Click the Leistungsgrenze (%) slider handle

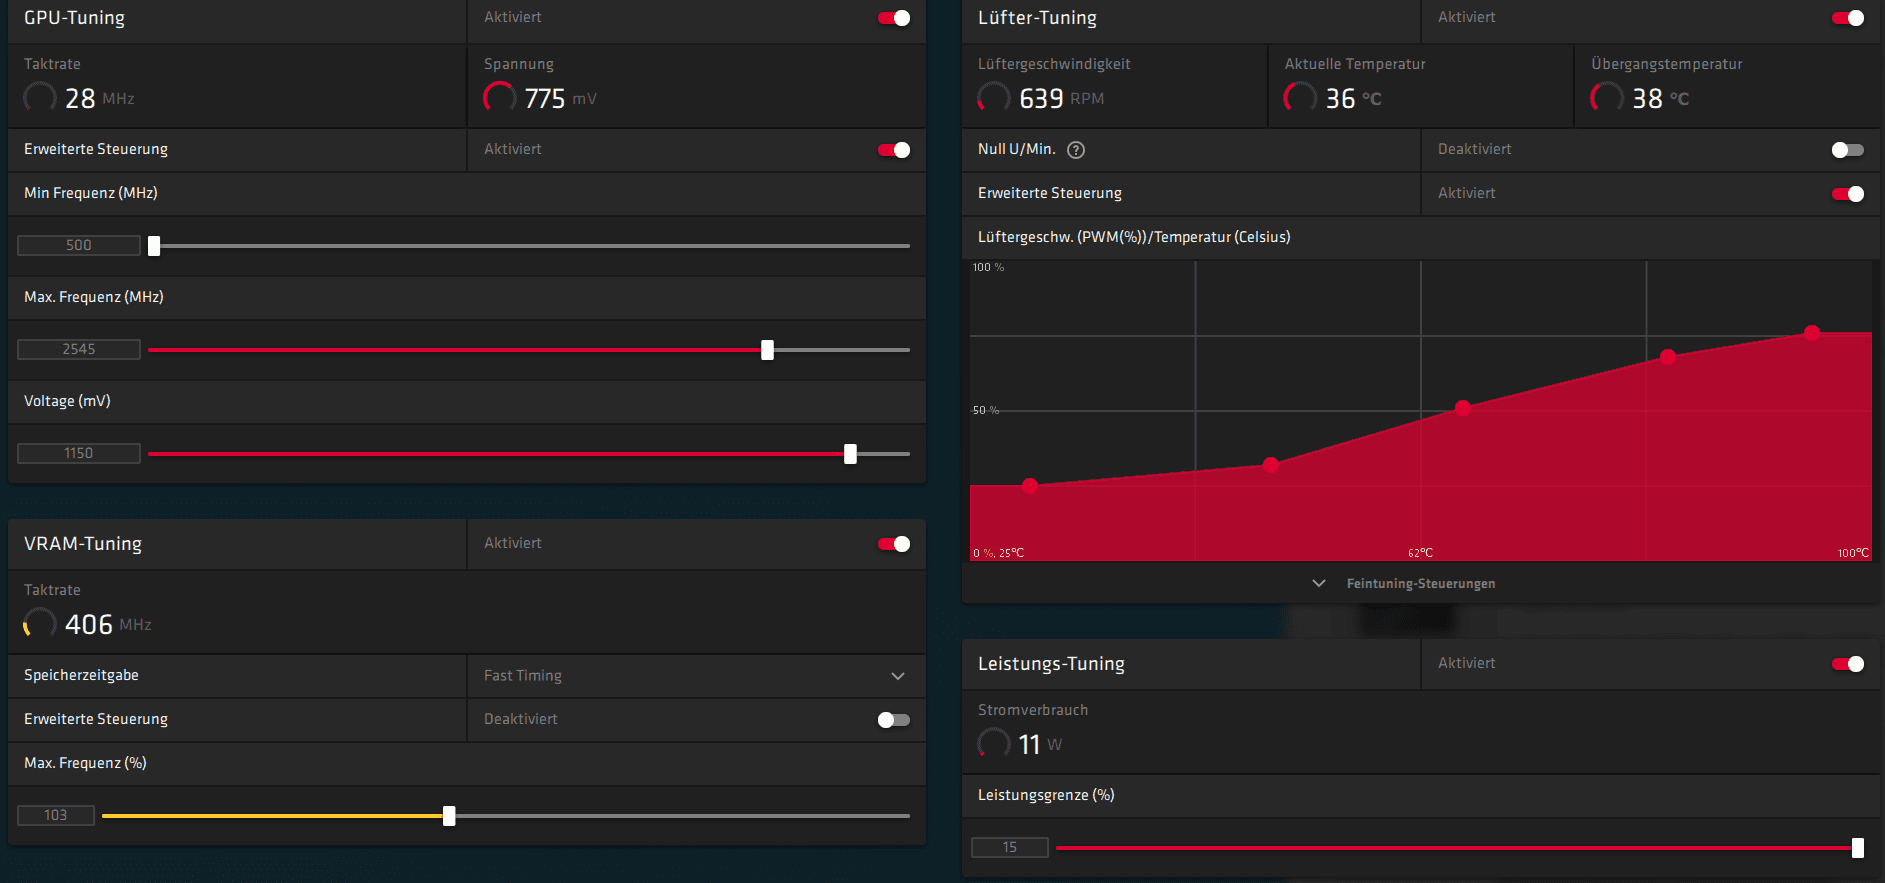click(x=1857, y=848)
